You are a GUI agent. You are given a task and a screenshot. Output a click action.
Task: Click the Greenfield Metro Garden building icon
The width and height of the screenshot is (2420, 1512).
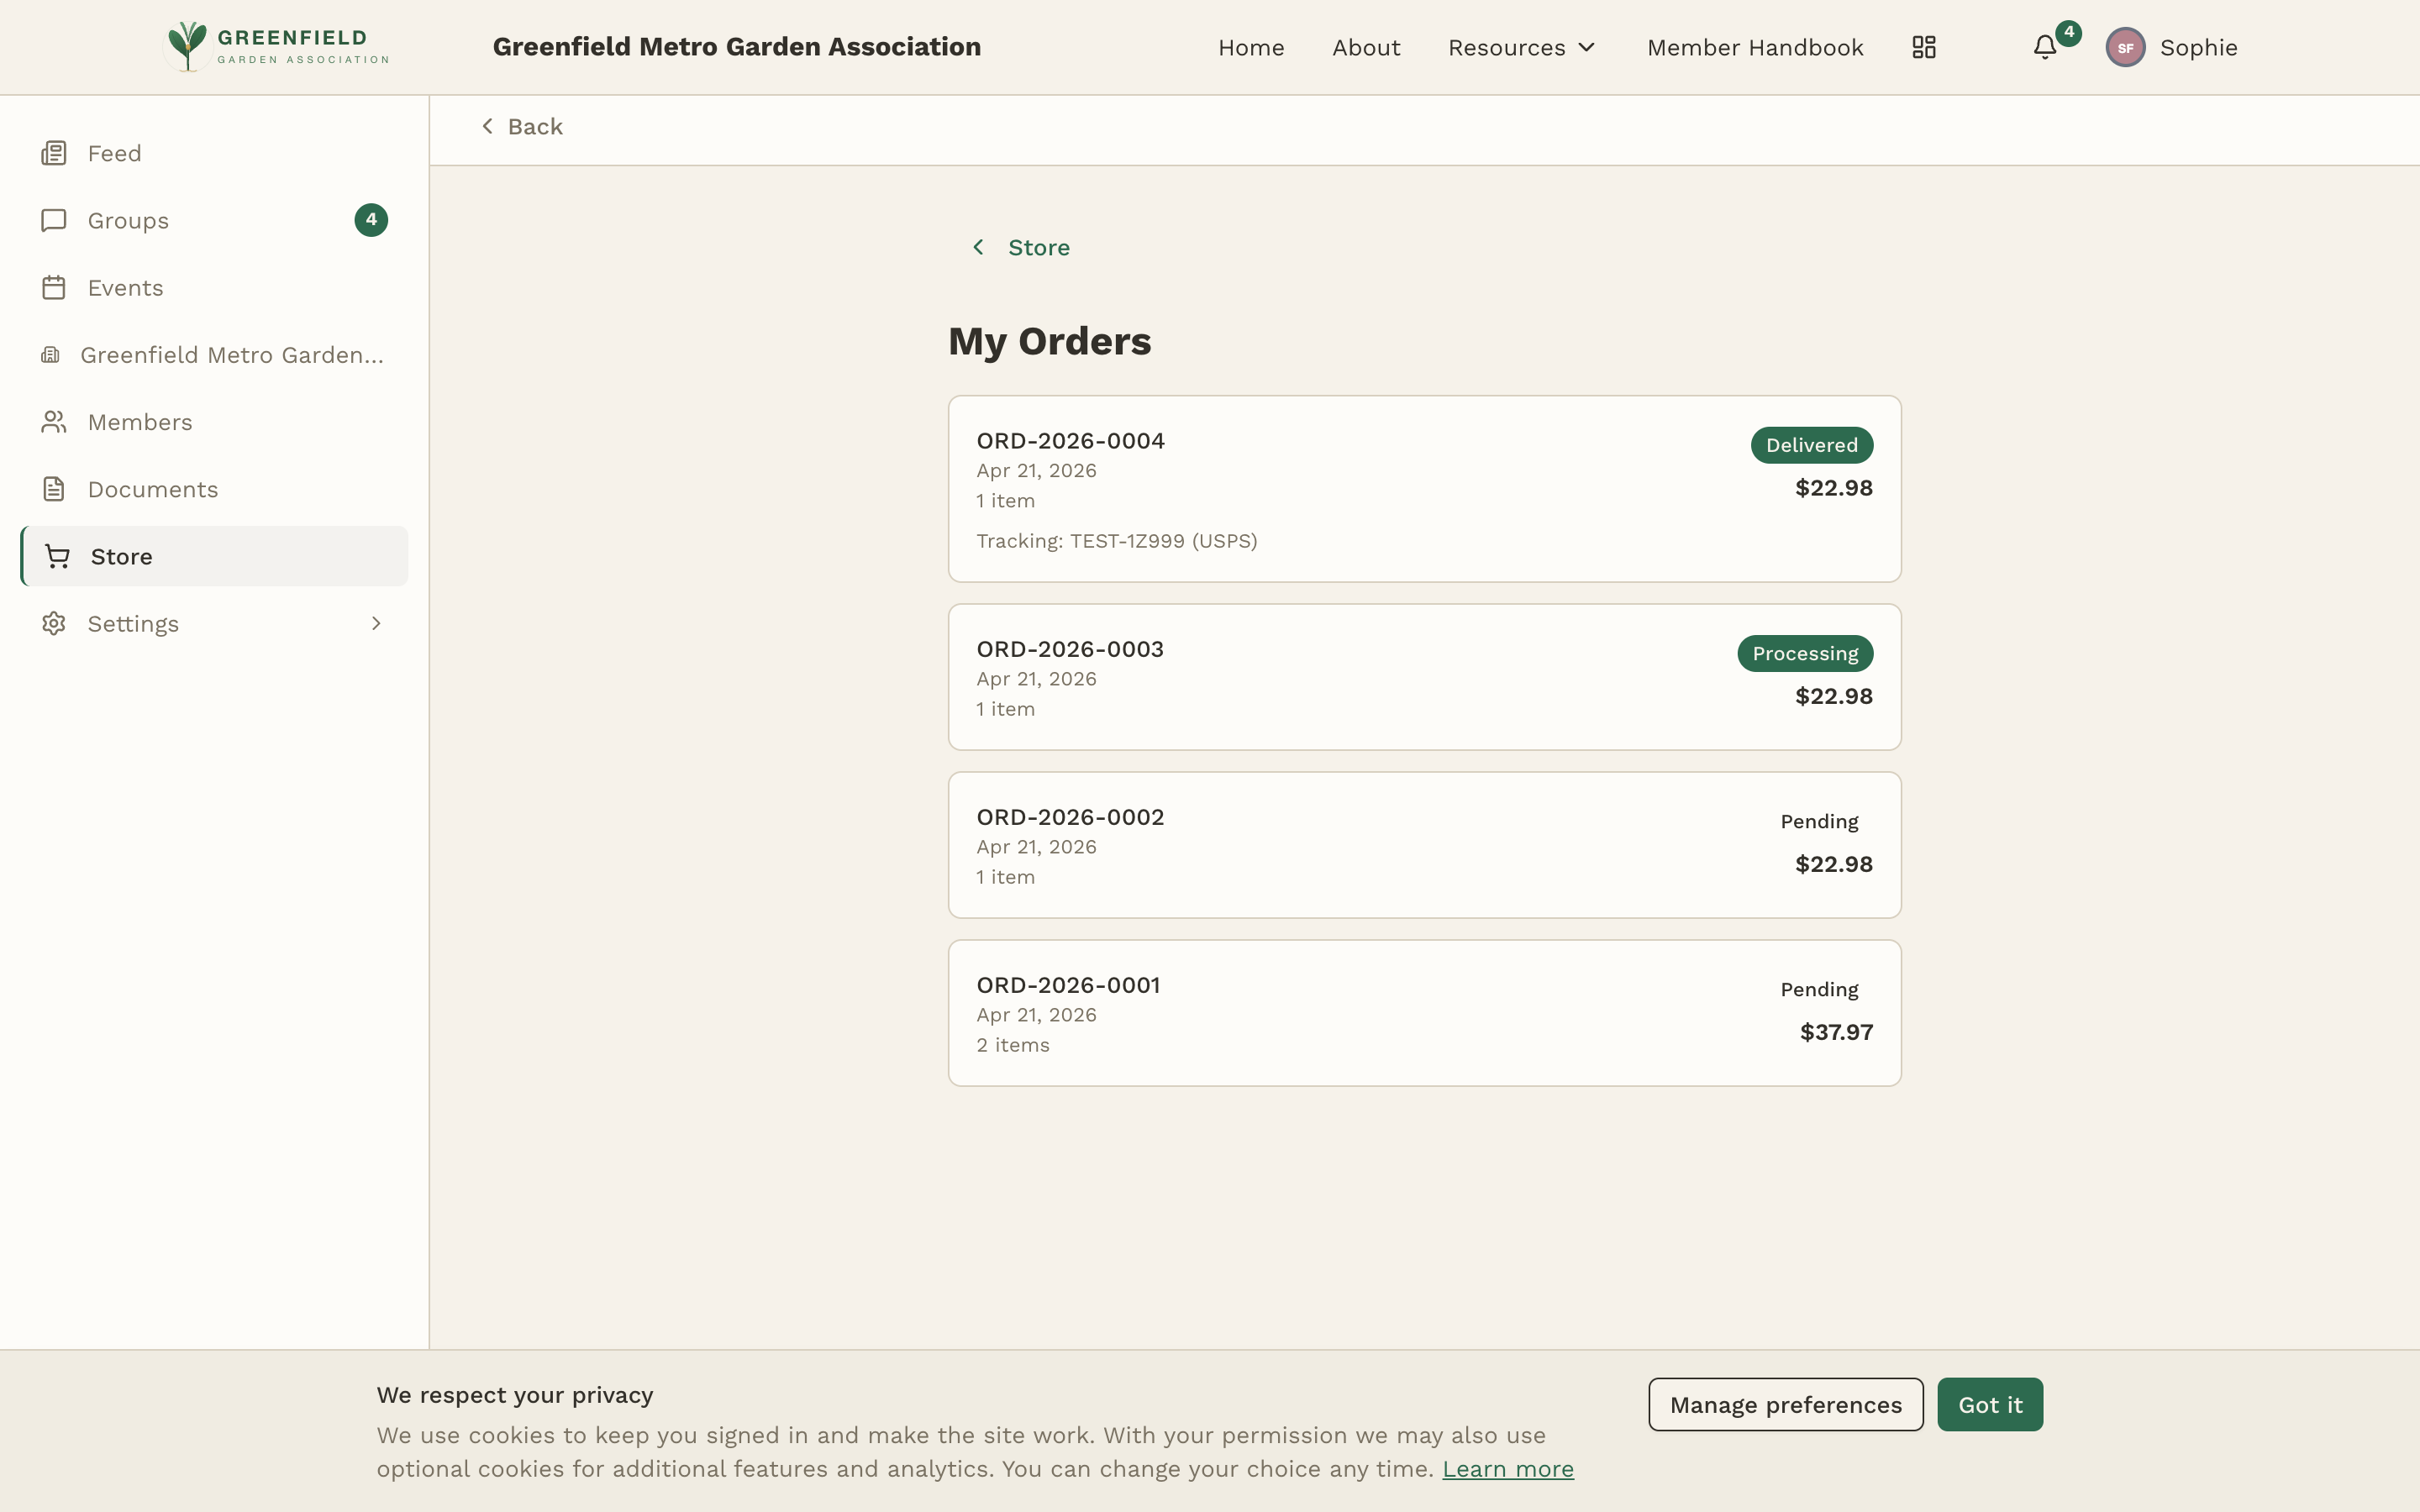pyautogui.click(x=50, y=355)
